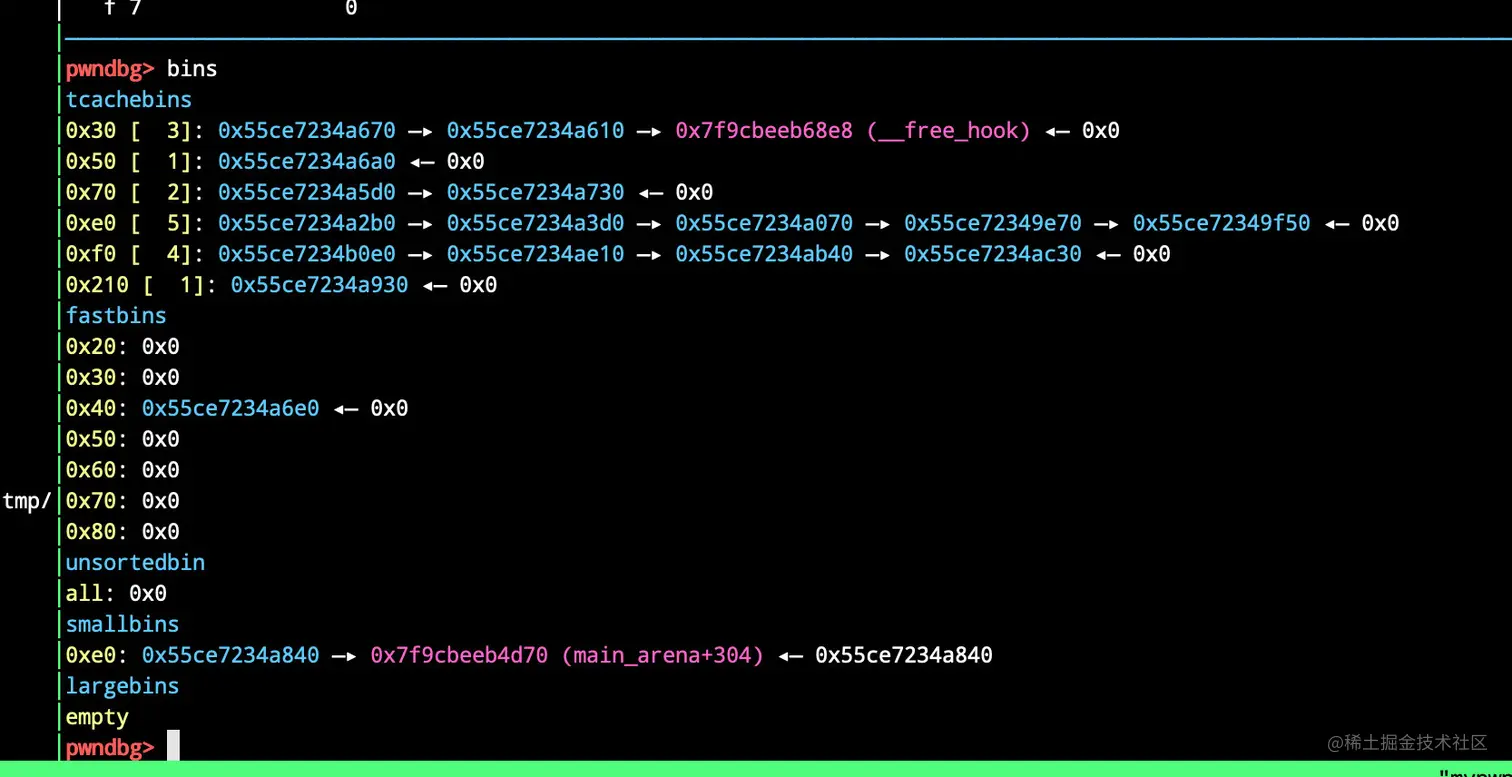
Task: Click address 0x55ce72349f50 ending 0xe0 chain
Action: [1221, 223]
